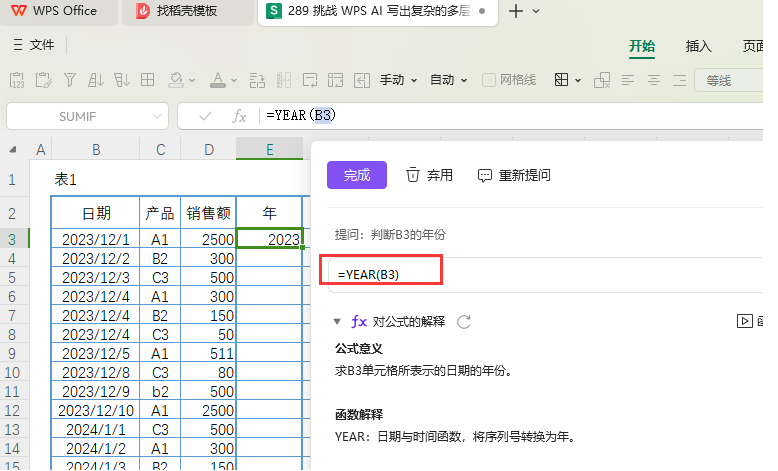The height and width of the screenshot is (471, 778).
Task: Click the borders icon
Action: pos(561,80)
